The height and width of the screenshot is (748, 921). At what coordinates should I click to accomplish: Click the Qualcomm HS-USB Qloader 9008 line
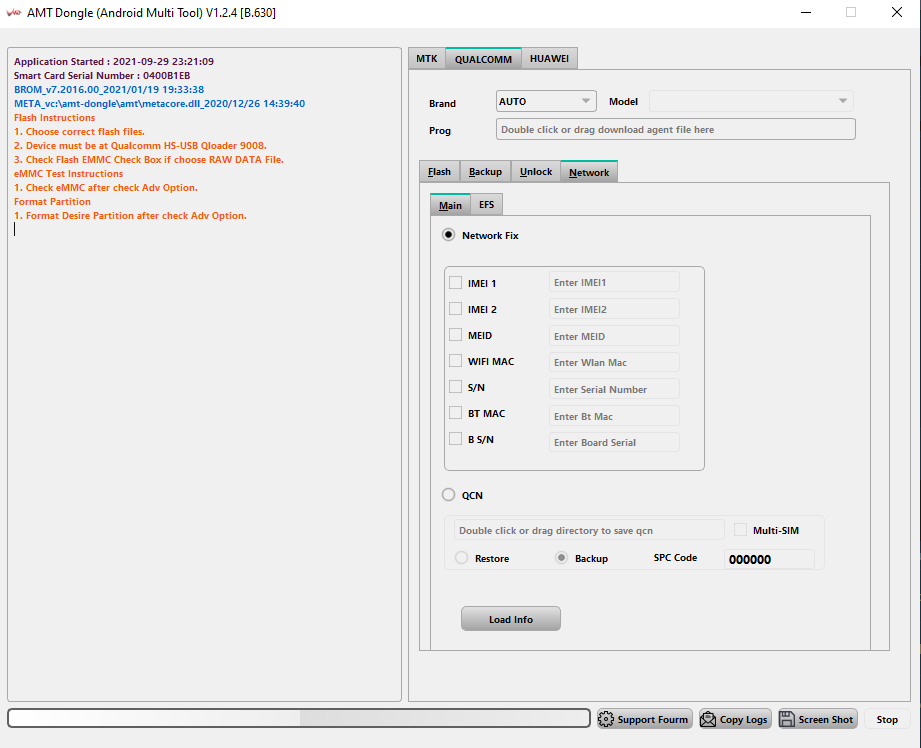[x=140, y=145]
